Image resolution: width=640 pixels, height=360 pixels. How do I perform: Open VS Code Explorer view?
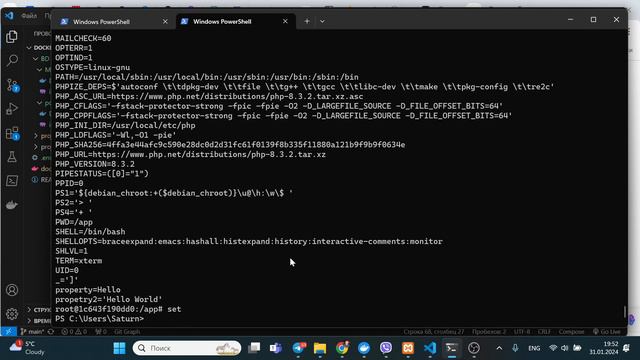[12, 37]
